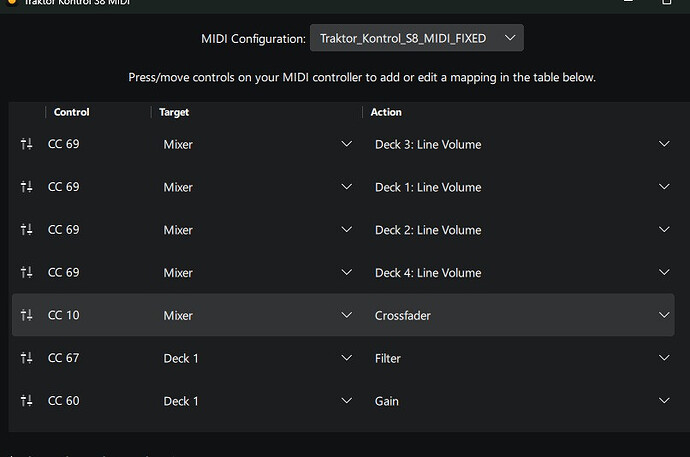Open the MIDI Configuration dropdown Traktor_Kontrol_S8_MIDI_FIXED

click(416, 38)
